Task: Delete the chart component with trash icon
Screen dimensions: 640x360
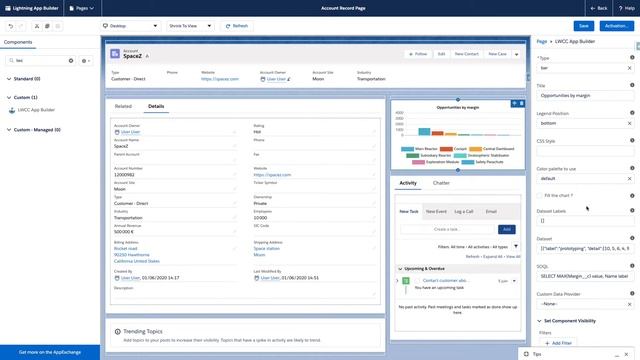Action: pyautogui.click(x=522, y=104)
